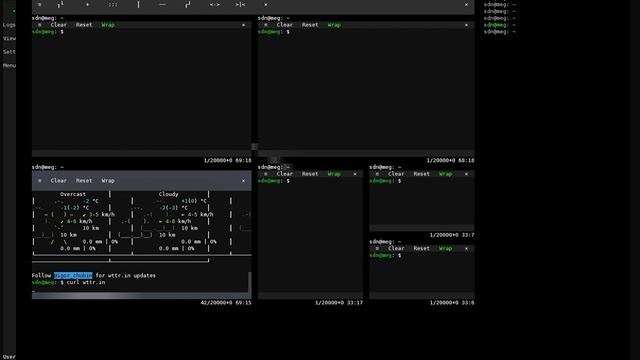Toggle Wrap in pane with 33:17 status
The height and width of the screenshot is (360, 640).
click(x=334, y=174)
